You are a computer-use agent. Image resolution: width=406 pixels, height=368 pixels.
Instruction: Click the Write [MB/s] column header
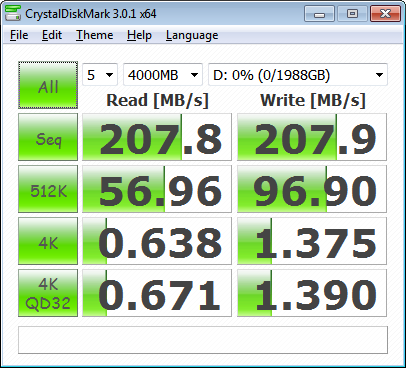coord(313,100)
